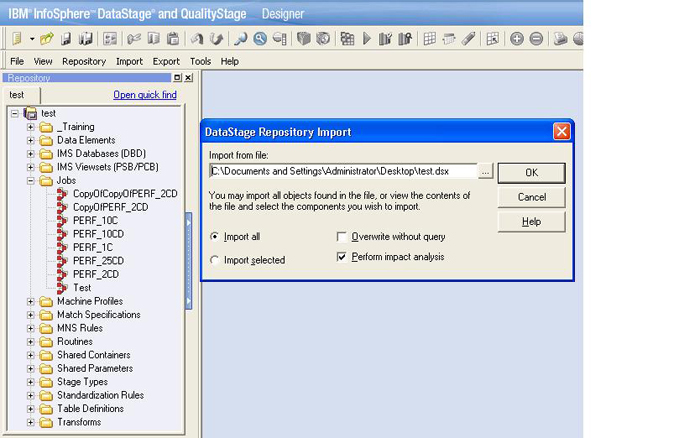
Task: Click the Shared container disc icon
Action: [x=323, y=39]
